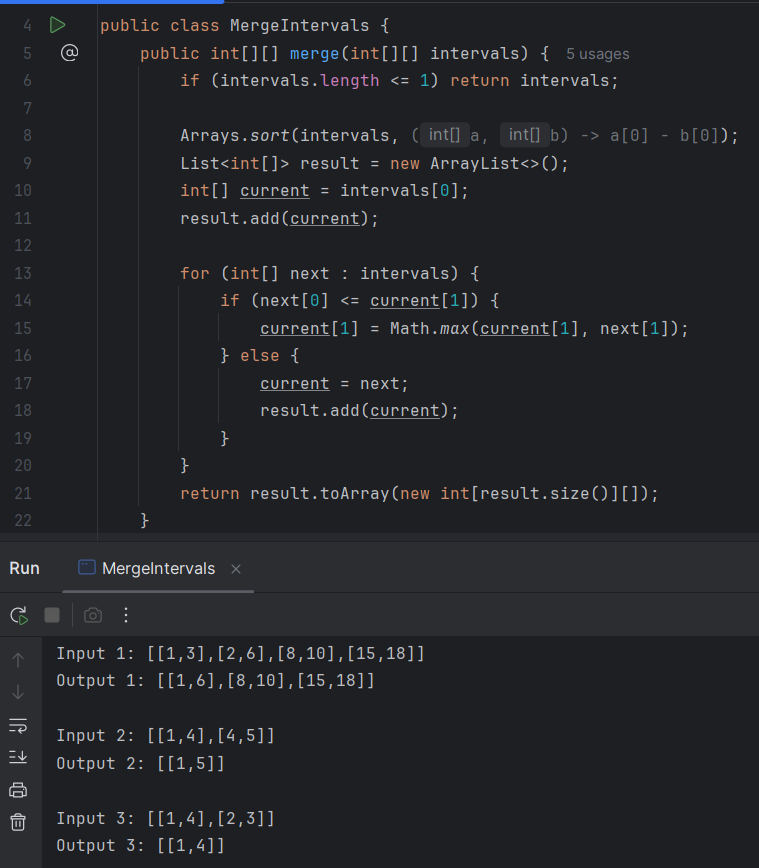Click the green Run gutter icon beside MergeIntervals class
Image resolution: width=759 pixels, height=868 pixels.
[x=57, y=25]
